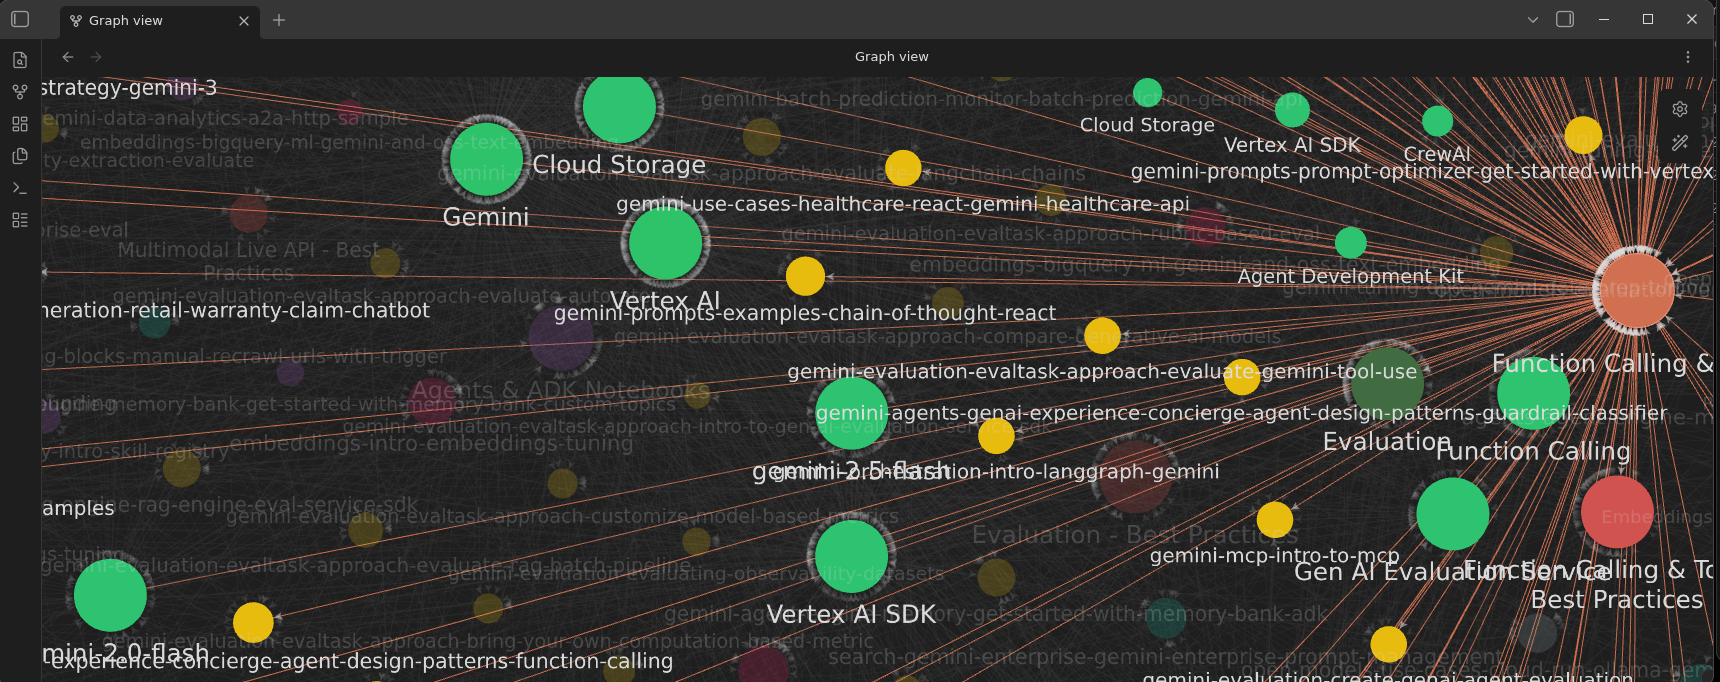Open graph settings gear icon
Viewport: 1720px width, 682px height.
point(1680,109)
